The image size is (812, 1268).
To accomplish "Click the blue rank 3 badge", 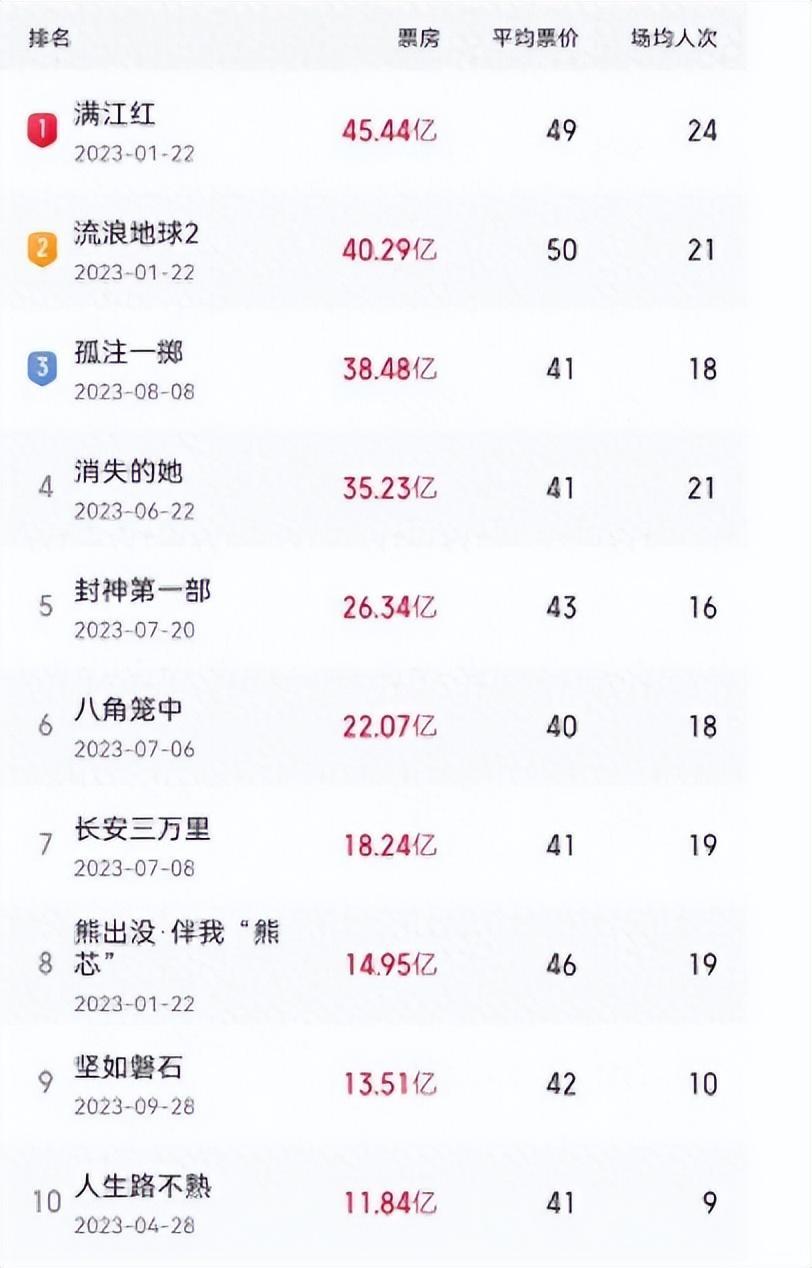I will click(41, 368).
